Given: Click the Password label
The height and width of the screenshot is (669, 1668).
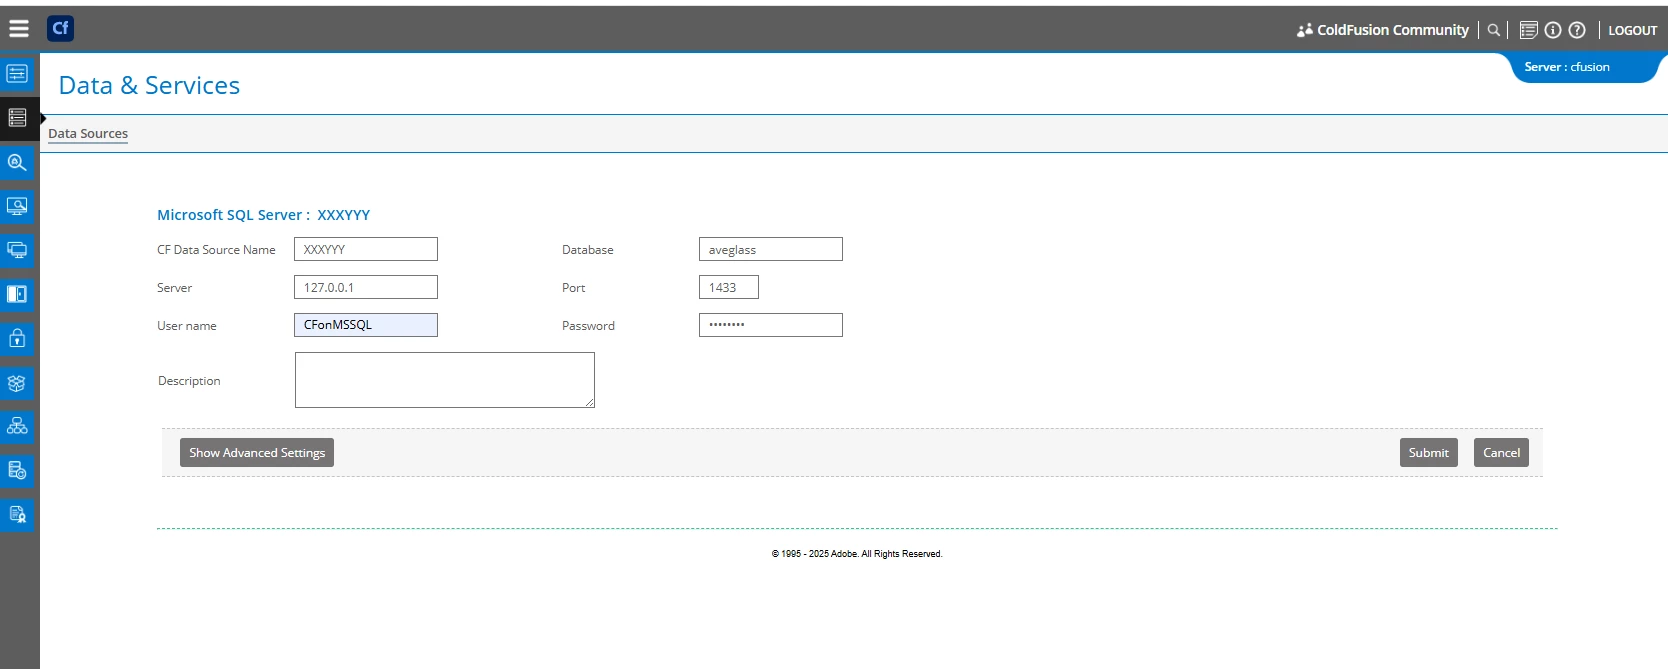Looking at the screenshot, I should click(588, 326).
